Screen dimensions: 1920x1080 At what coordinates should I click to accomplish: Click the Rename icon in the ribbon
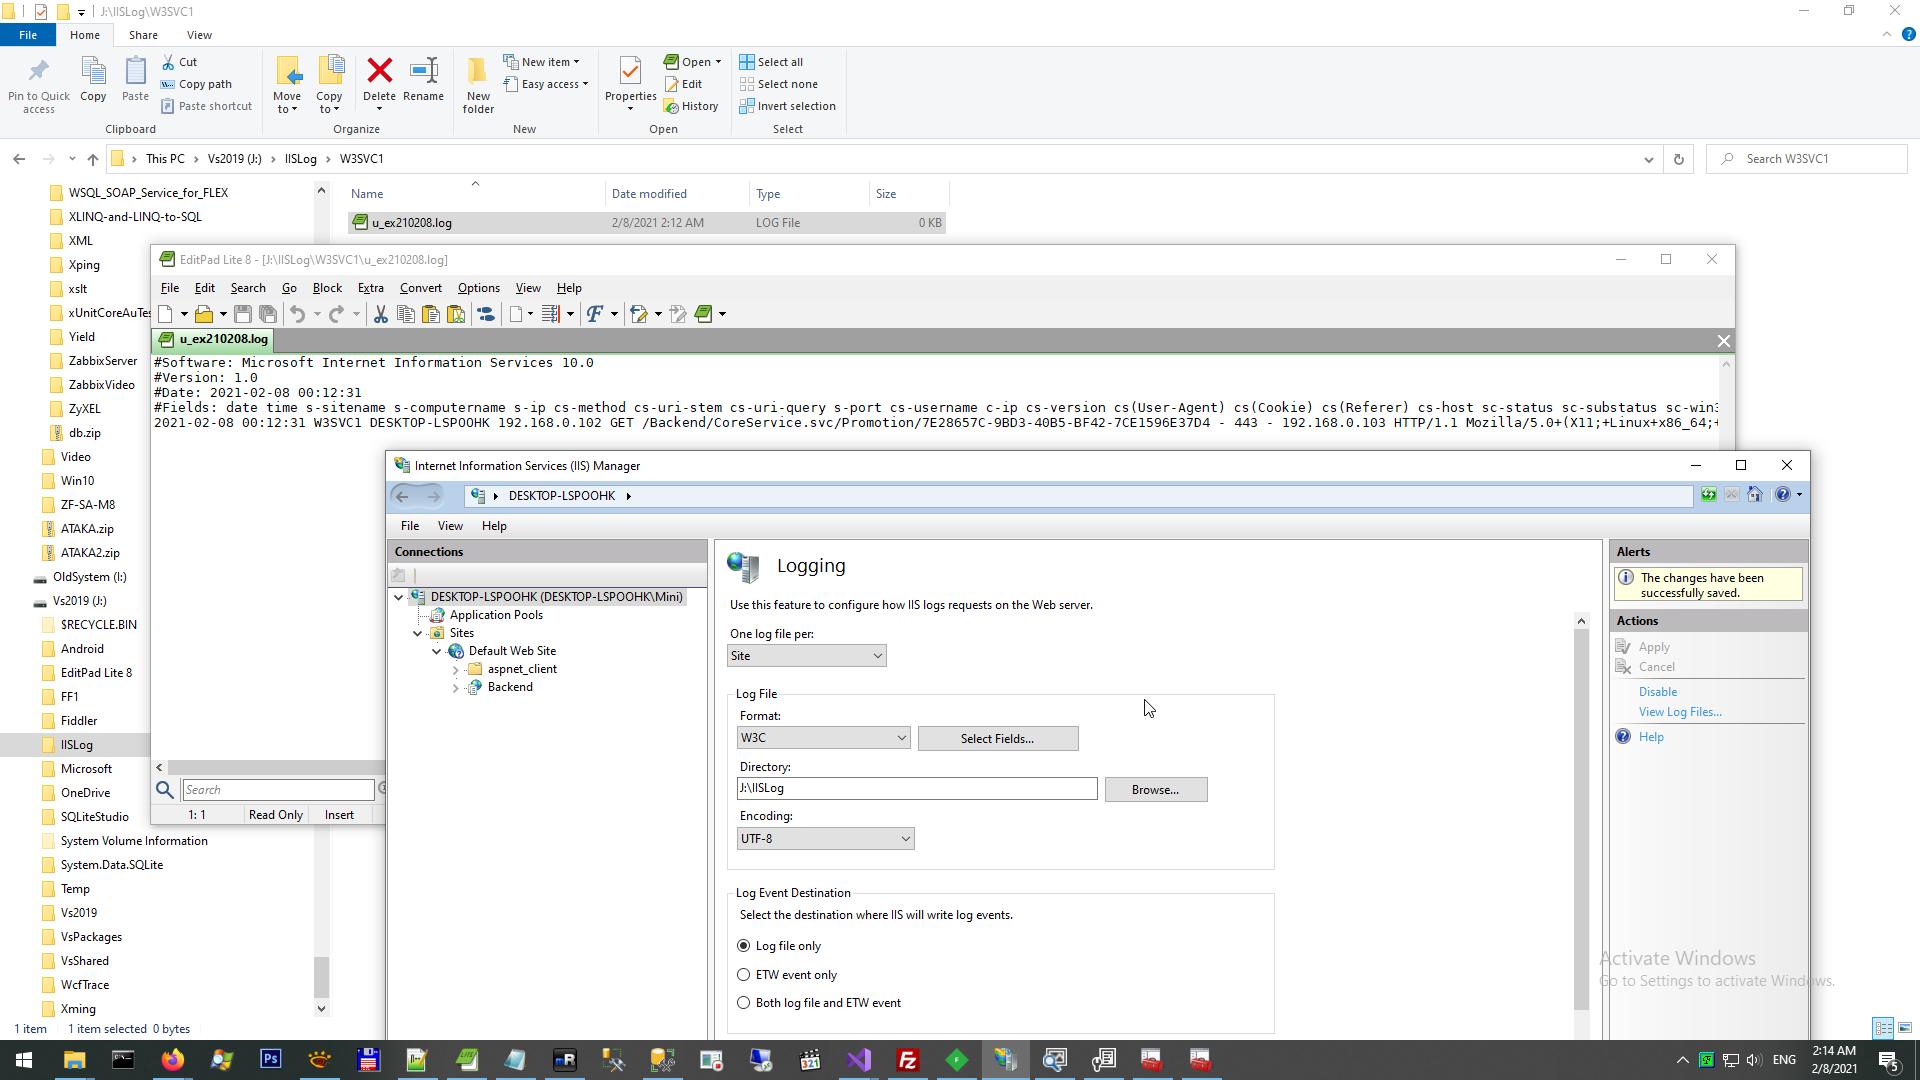424,72
